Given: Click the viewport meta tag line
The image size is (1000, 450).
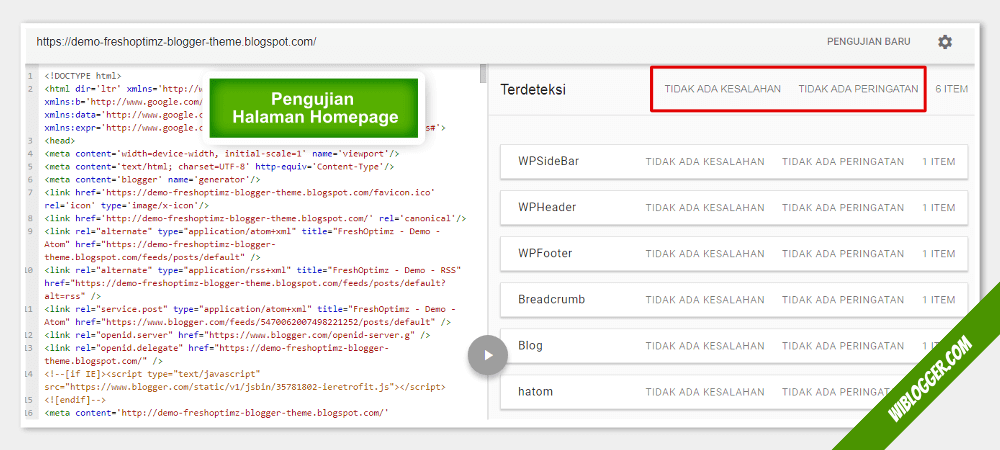Looking at the screenshot, I should [x=222, y=154].
